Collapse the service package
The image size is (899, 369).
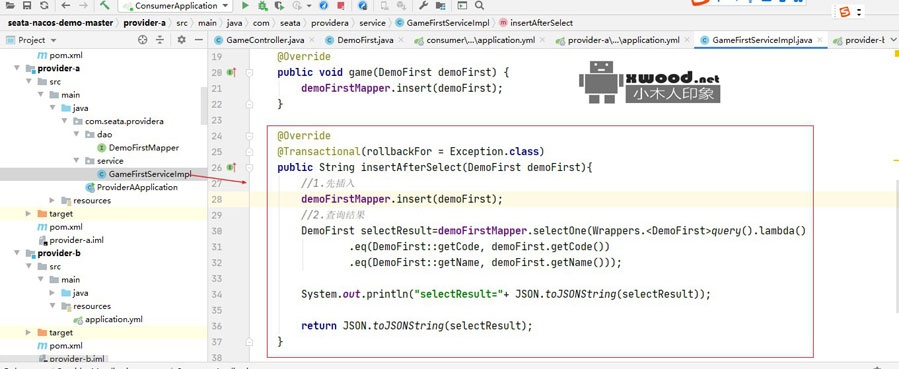pos(76,161)
